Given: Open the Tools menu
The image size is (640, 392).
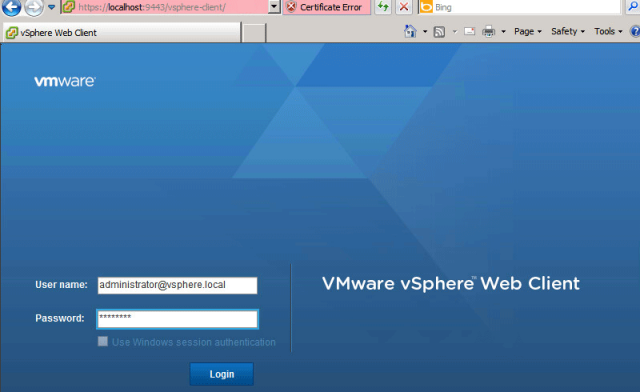Looking at the screenshot, I should click(608, 31).
